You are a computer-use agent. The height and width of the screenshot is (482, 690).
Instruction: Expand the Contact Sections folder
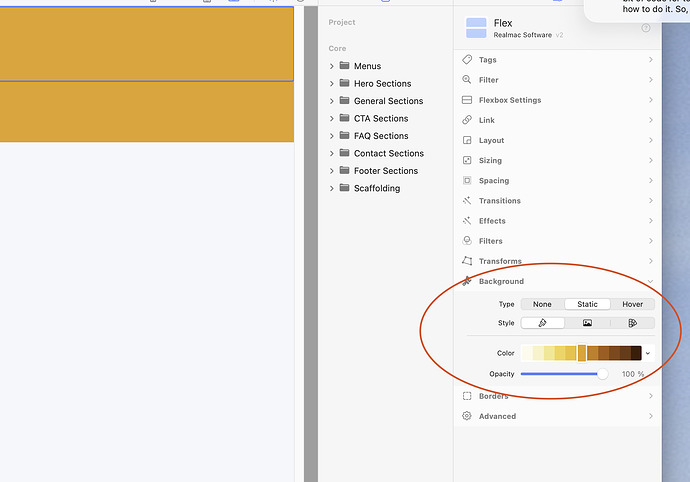coord(332,153)
